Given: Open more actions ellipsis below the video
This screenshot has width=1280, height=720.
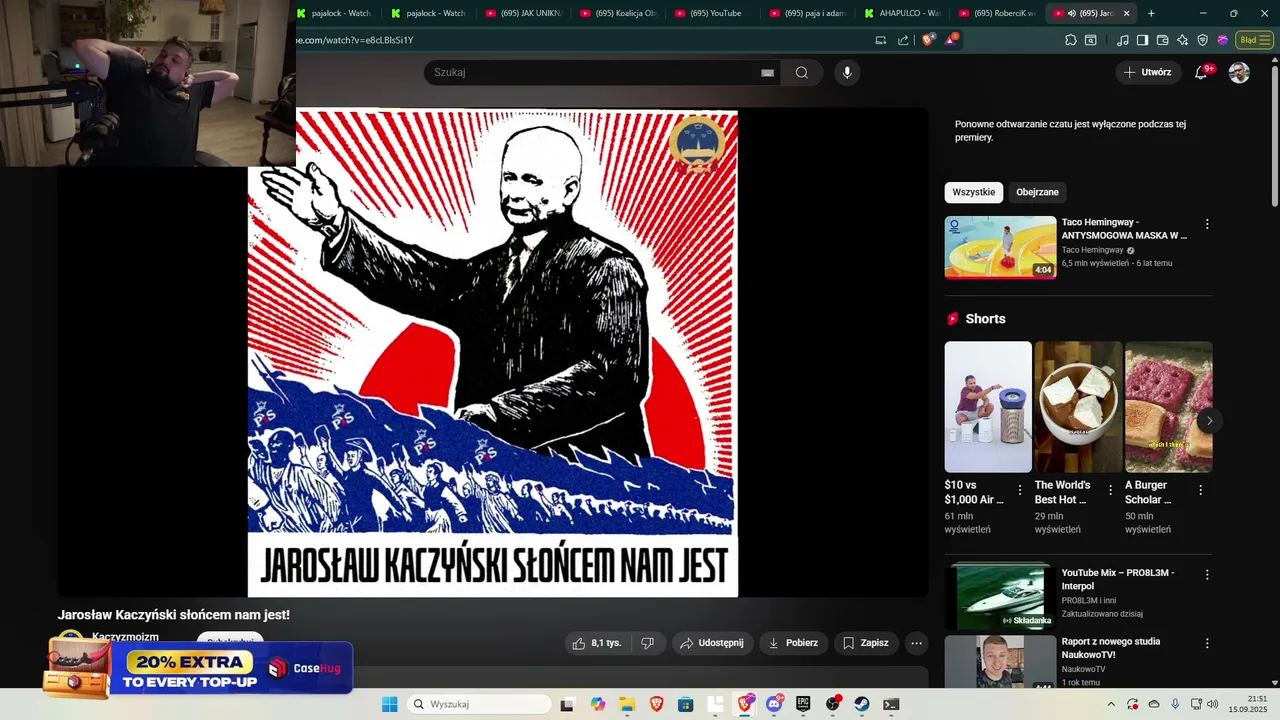Looking at the screenshot, I should pyautogui.click(x=916, y=643).
